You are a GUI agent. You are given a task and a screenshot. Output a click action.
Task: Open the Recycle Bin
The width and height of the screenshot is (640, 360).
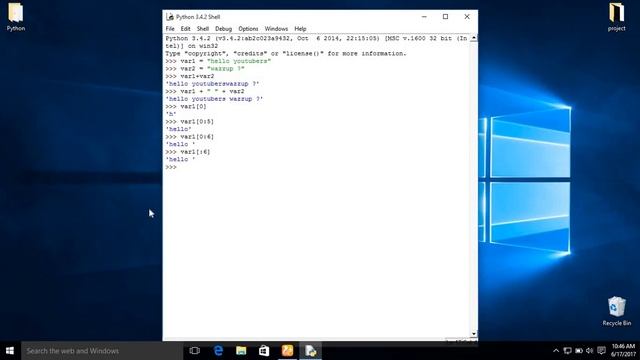coord(616,311)
